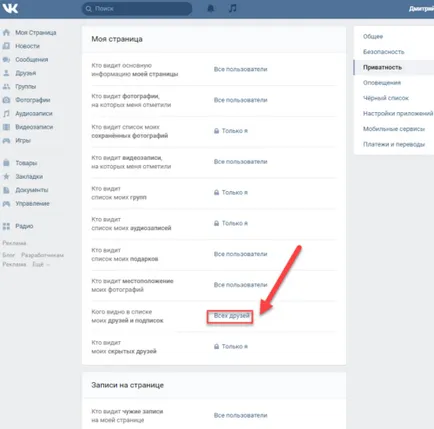The image size is (434, 429).
Task: Open Платежи и переводы settings section
Action: tap(394, 144)
